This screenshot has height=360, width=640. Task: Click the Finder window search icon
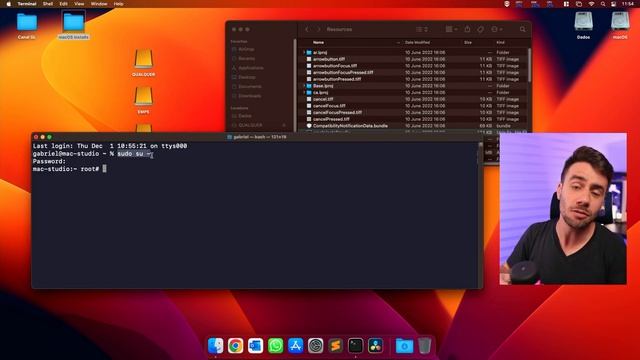click(522, 29)
